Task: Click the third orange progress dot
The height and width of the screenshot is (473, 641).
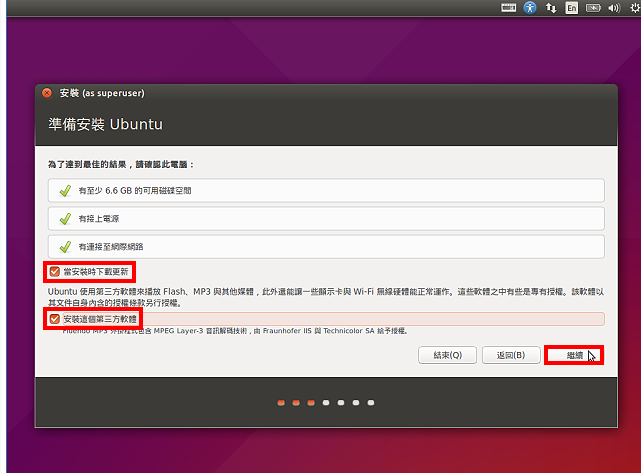Action: tap(311, 403)
